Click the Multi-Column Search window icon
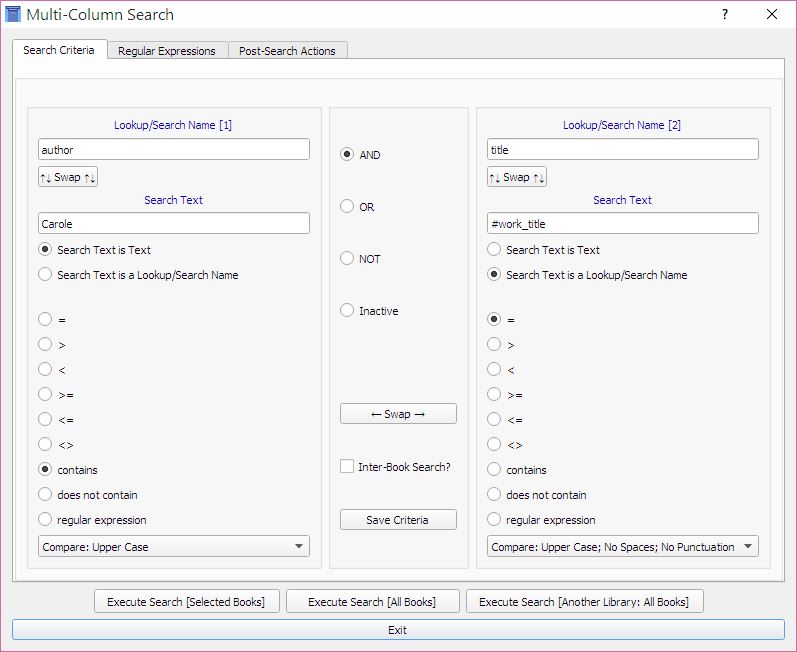Viewport: 797px width, 652px height. (x=13, y=14)
